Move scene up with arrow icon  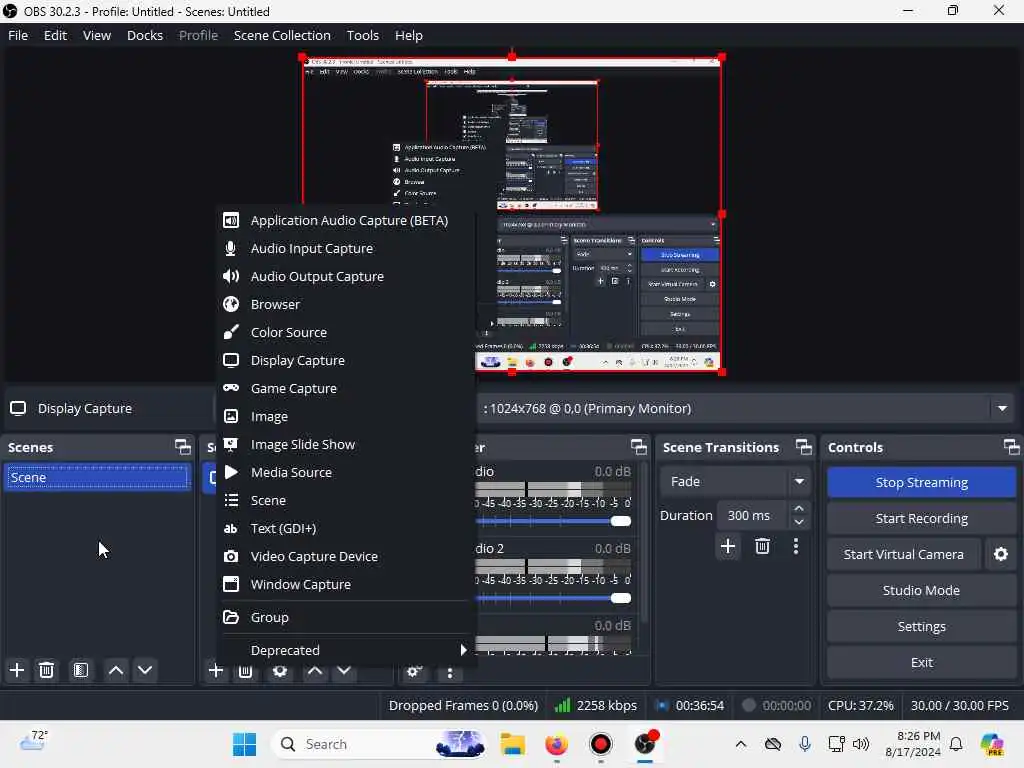116,670
